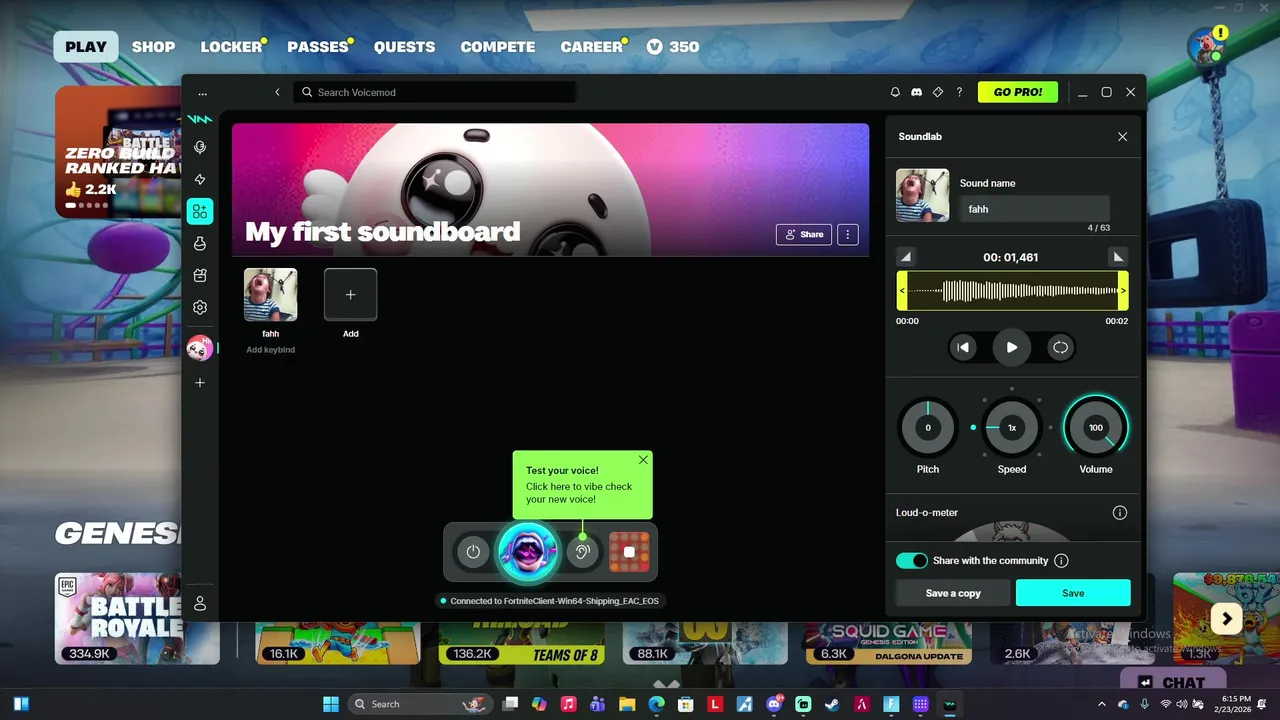
Task: Open the SHOP tab in Fortnite
Action: (x=153, y=47)
